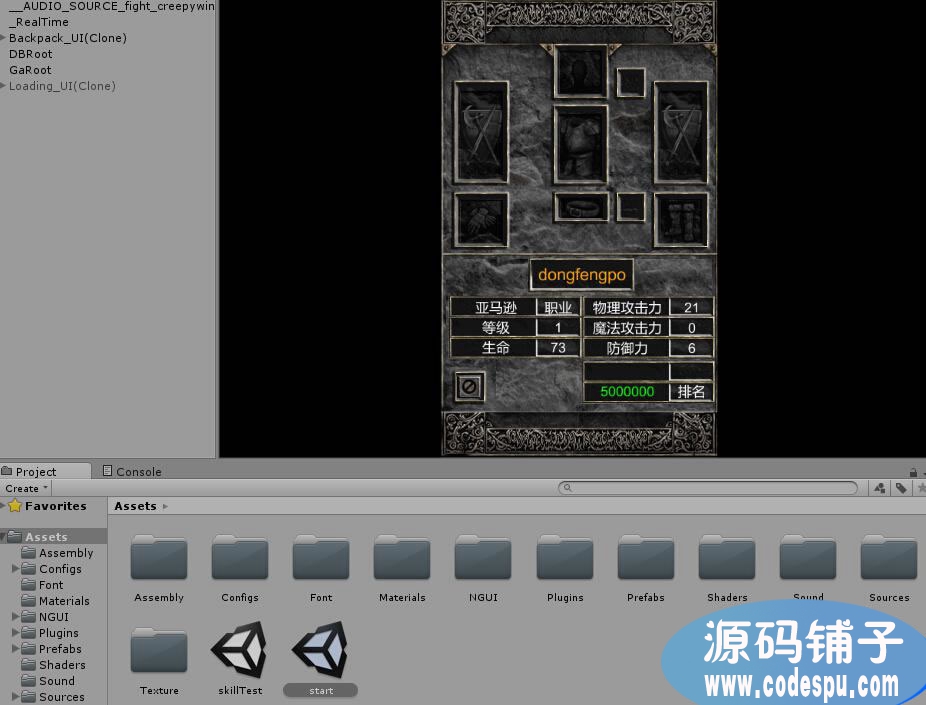Expand Configs folder in project tree
Image resolution: width=926 pixels, height=705 pixels.
pyautogui.click(x=15, y=569)
